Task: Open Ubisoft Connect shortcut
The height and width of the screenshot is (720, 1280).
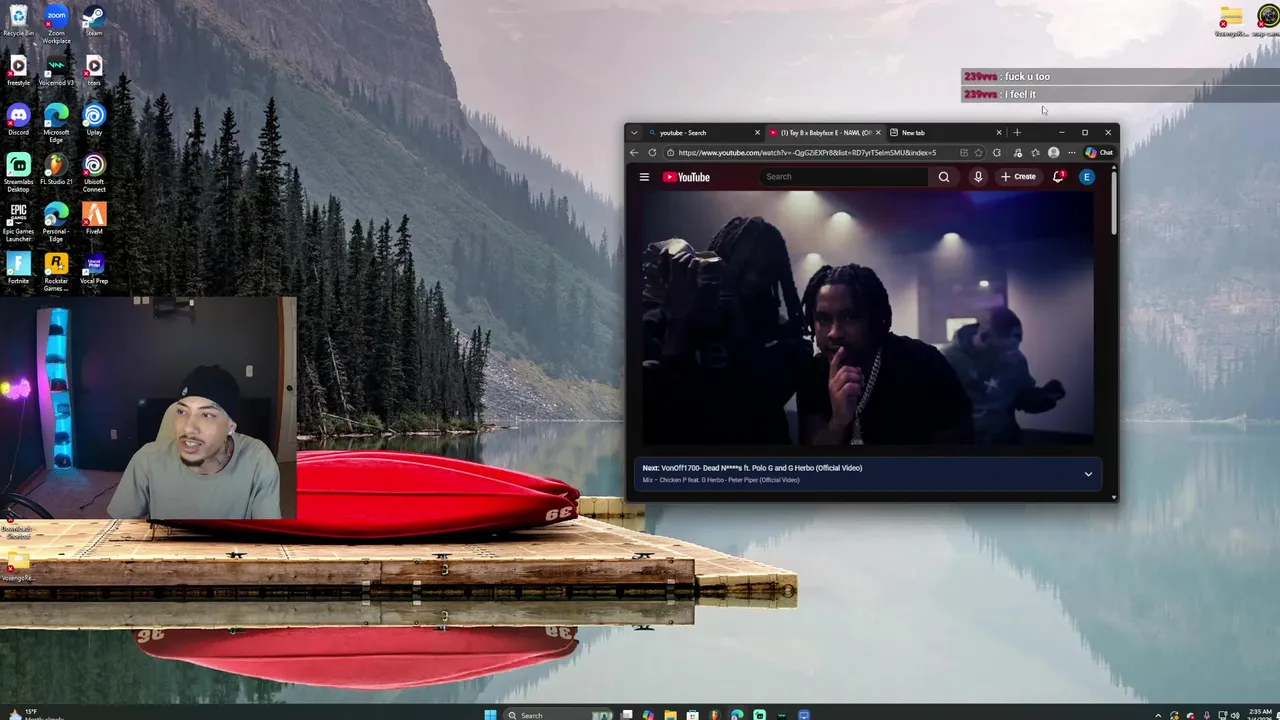Action: 93,172
